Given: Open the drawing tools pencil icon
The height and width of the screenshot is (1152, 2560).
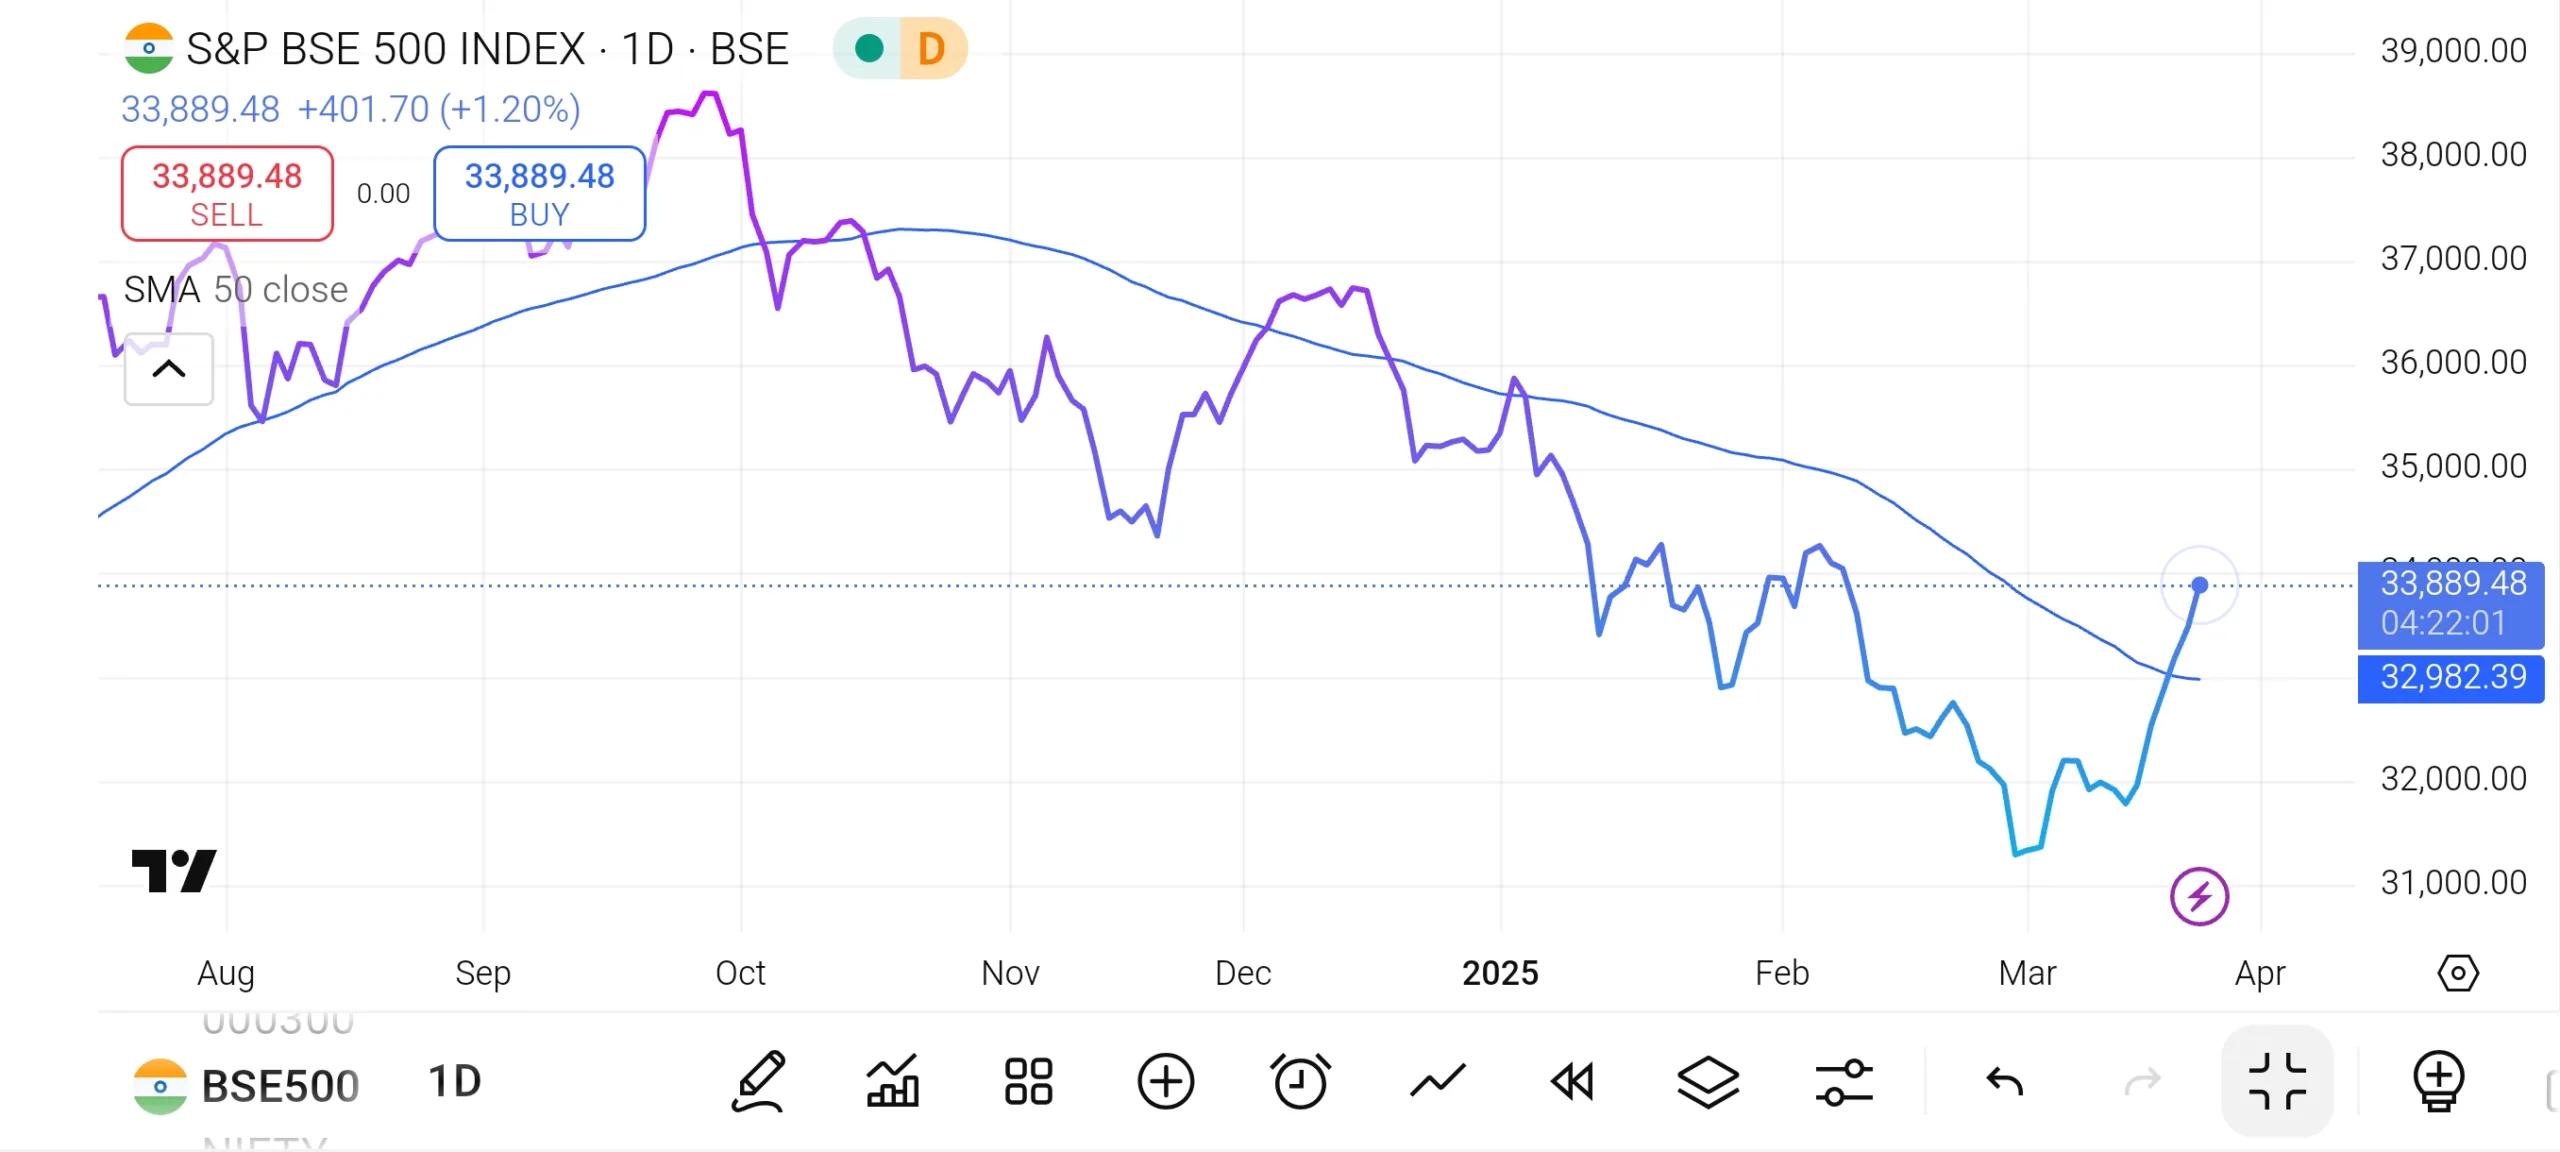Looking at the screenshot, I should click(758, 1081).
